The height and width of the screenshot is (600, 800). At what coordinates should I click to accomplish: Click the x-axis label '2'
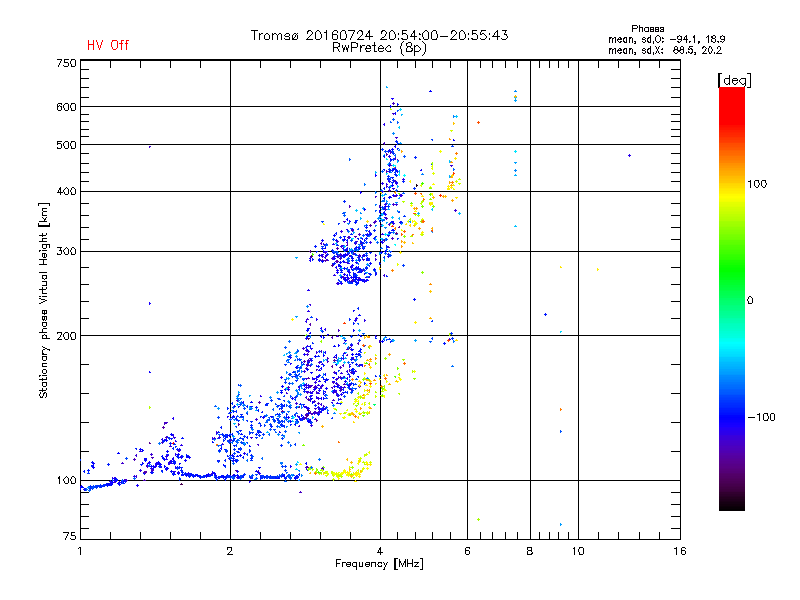pos(230,551)
